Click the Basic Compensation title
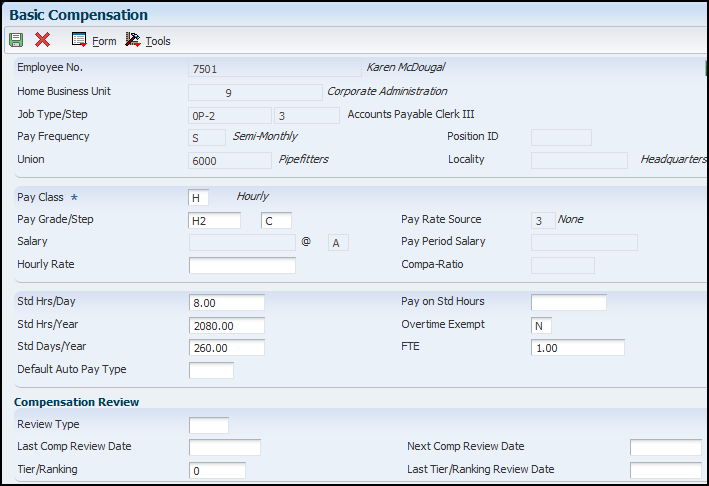The width and height of the screenshot is (709, 486). coord(79,15)
